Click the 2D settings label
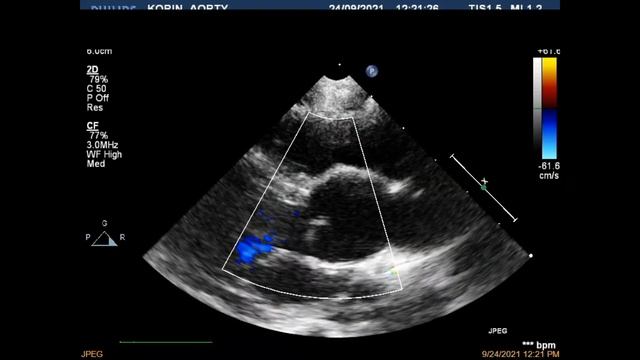The width and height of the screenshot is (640, 360). 93,70
